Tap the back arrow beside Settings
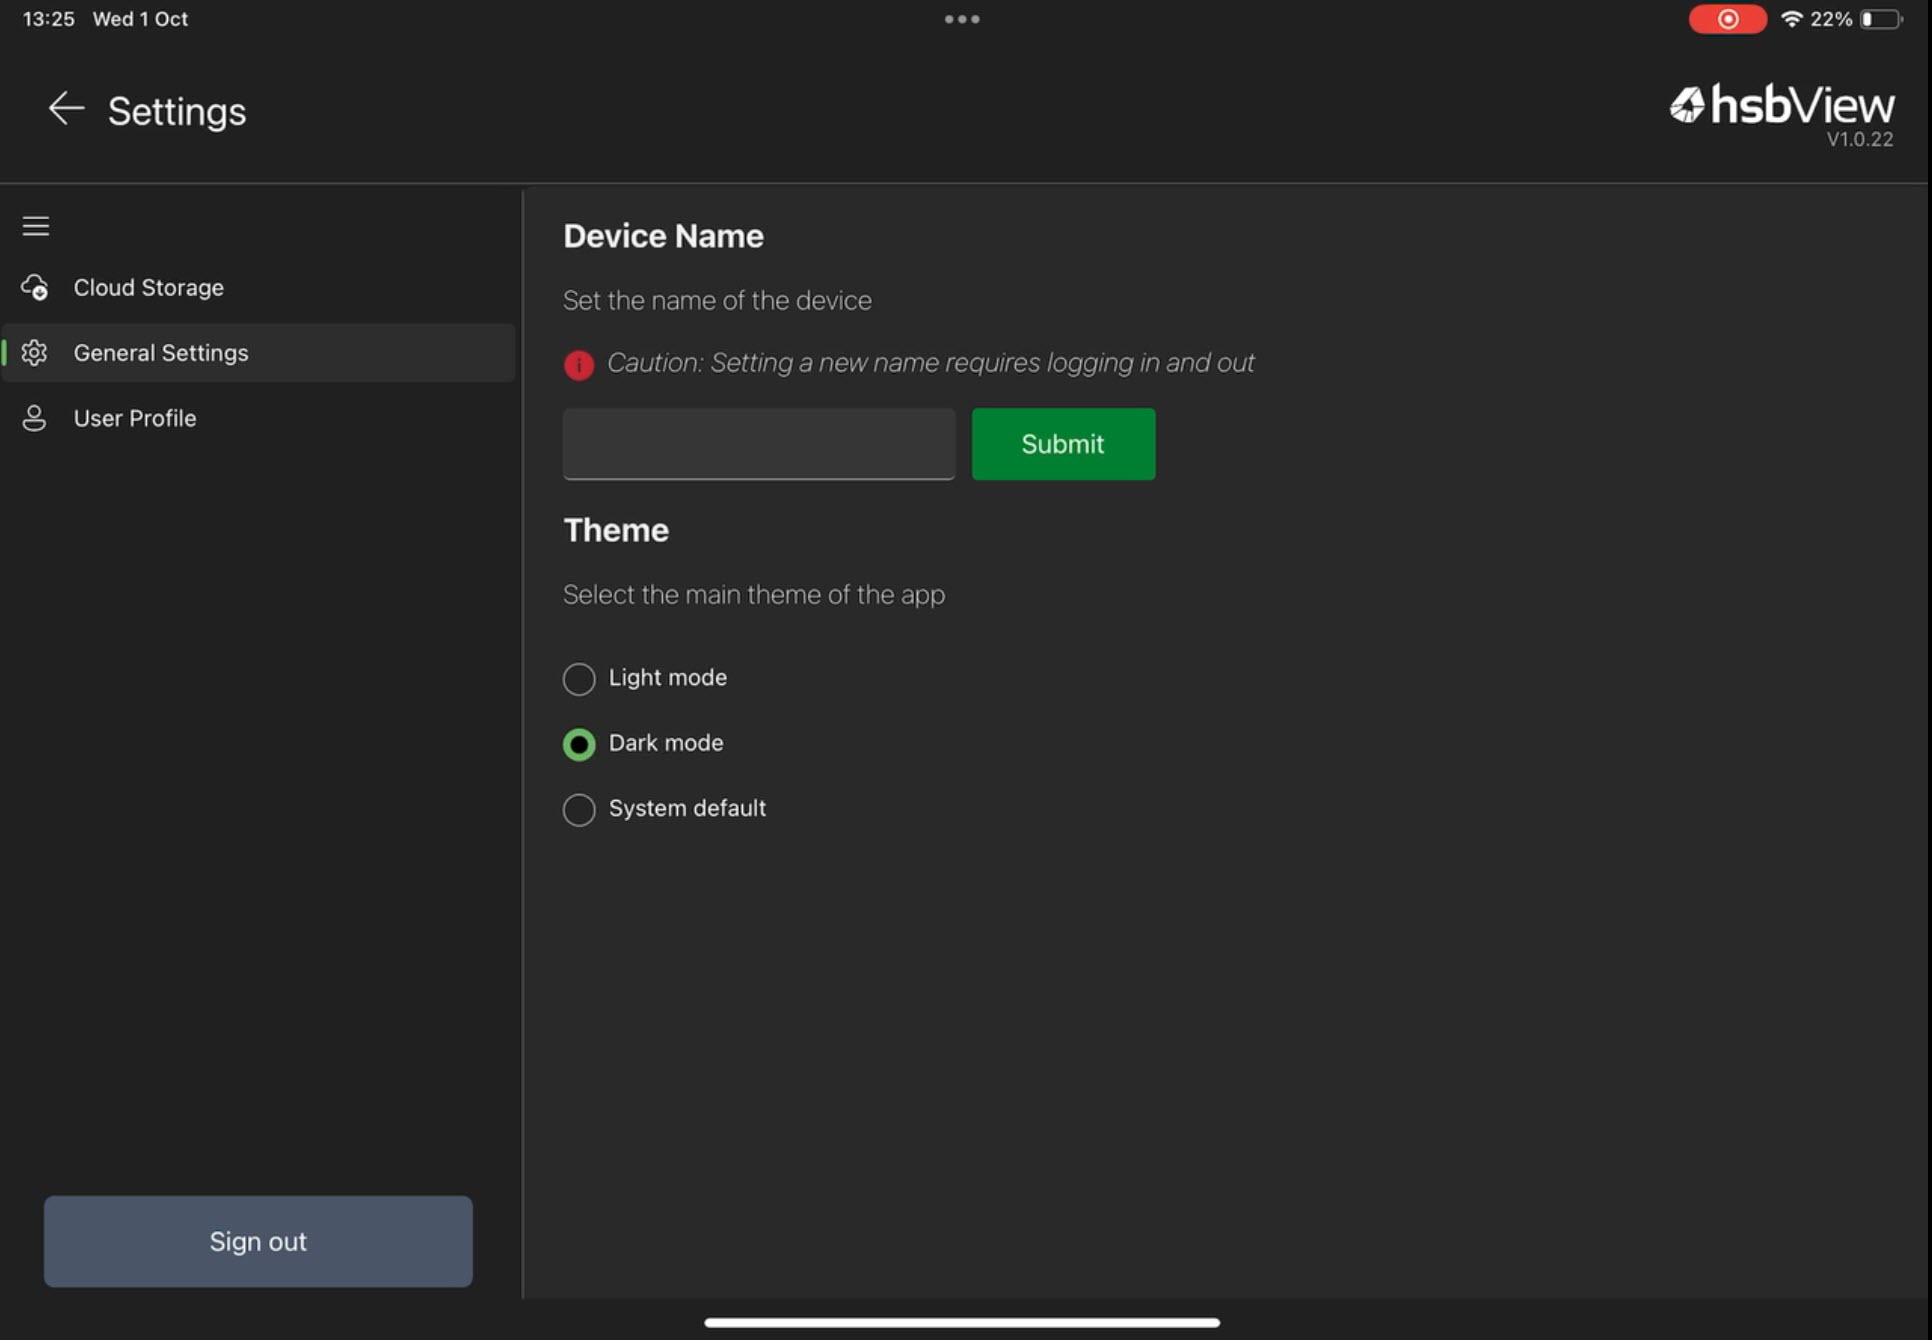 (66, 109)
